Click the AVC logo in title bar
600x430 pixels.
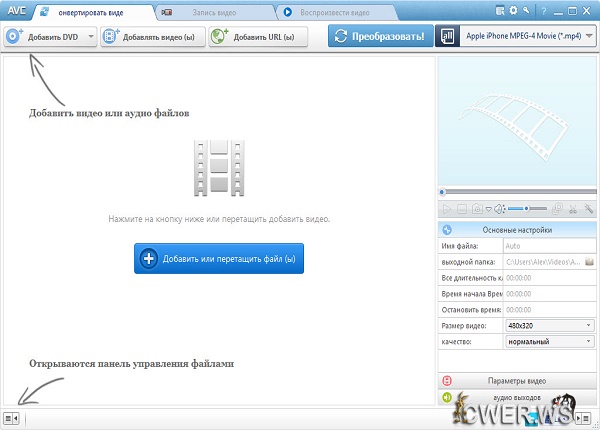coord(17,11)
